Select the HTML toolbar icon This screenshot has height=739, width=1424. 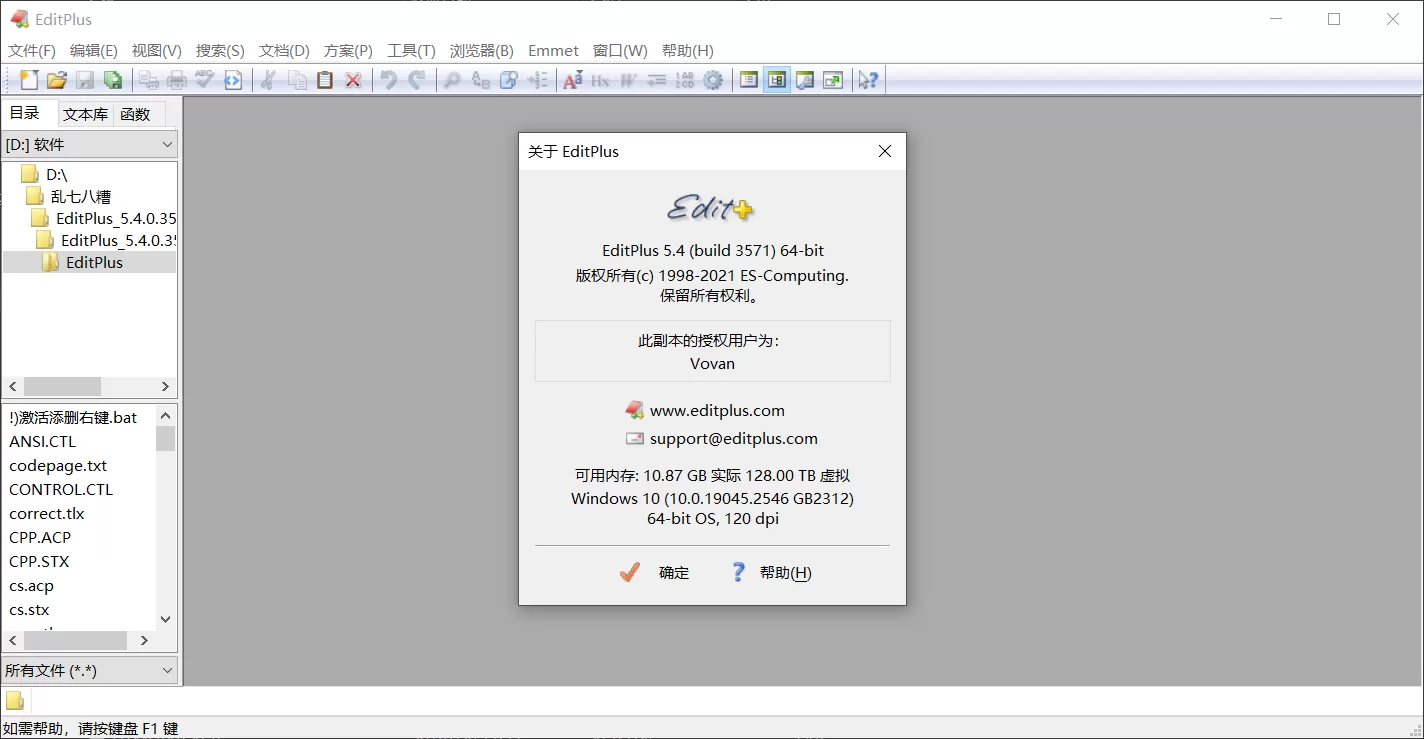(x=232, y=80)
